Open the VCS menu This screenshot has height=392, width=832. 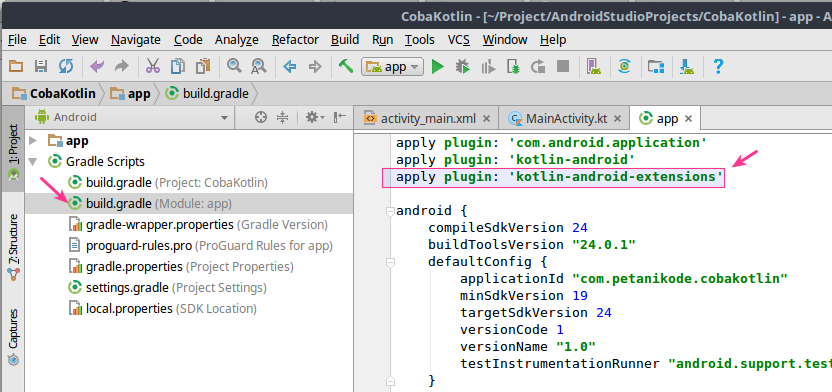click(458, 40)
